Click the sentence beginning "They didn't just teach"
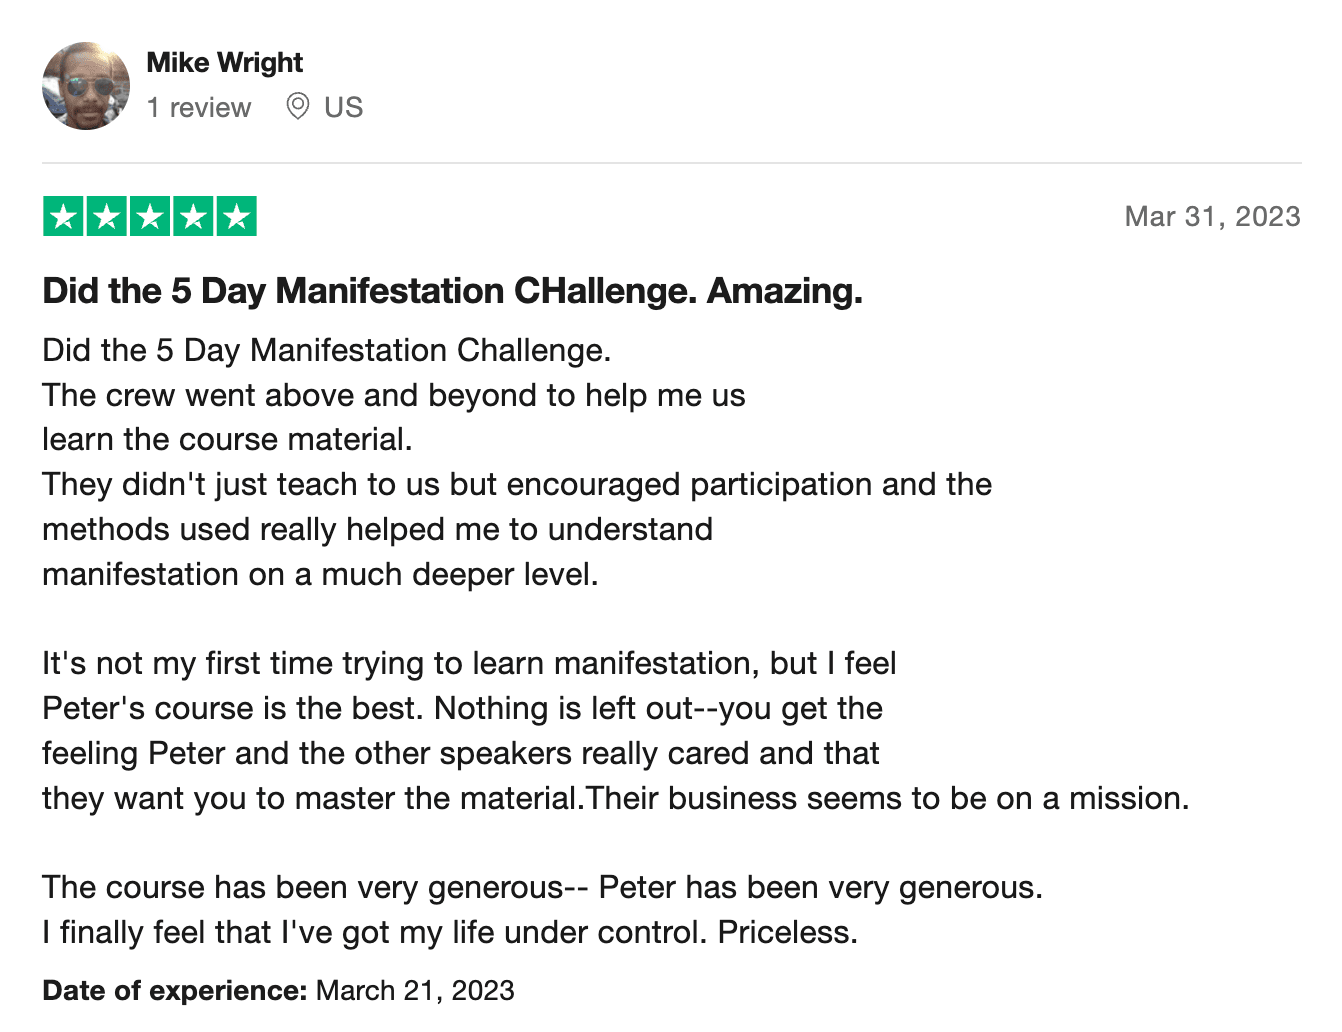 (517, 484)
